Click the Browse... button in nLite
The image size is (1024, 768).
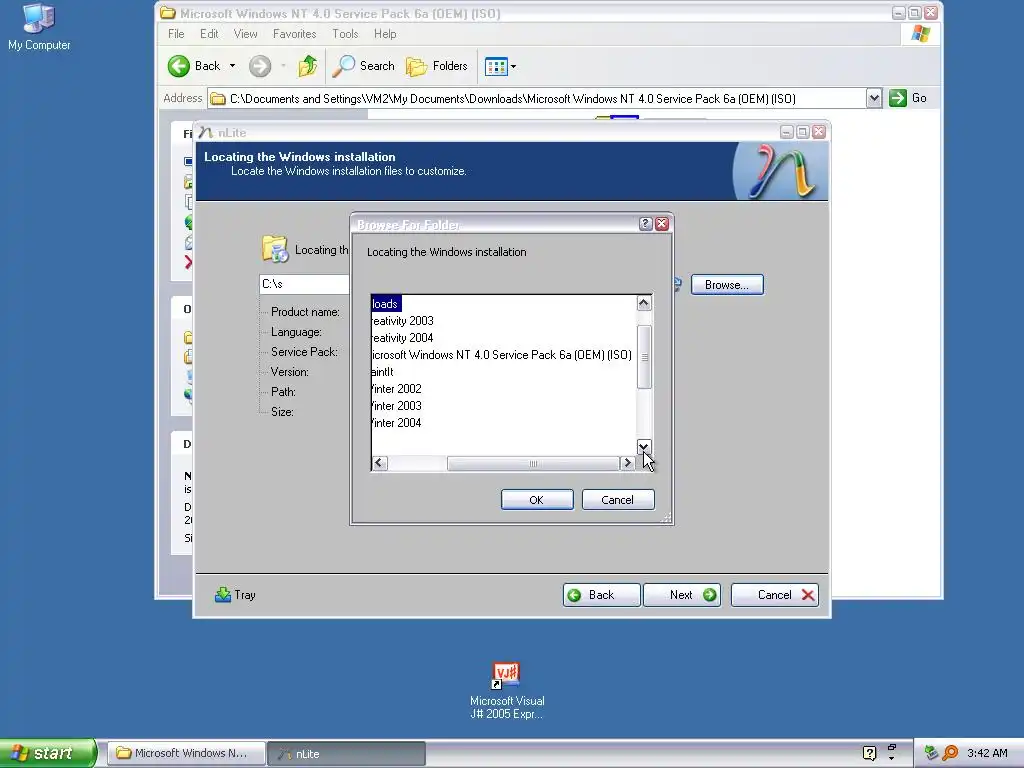(727, 285)
